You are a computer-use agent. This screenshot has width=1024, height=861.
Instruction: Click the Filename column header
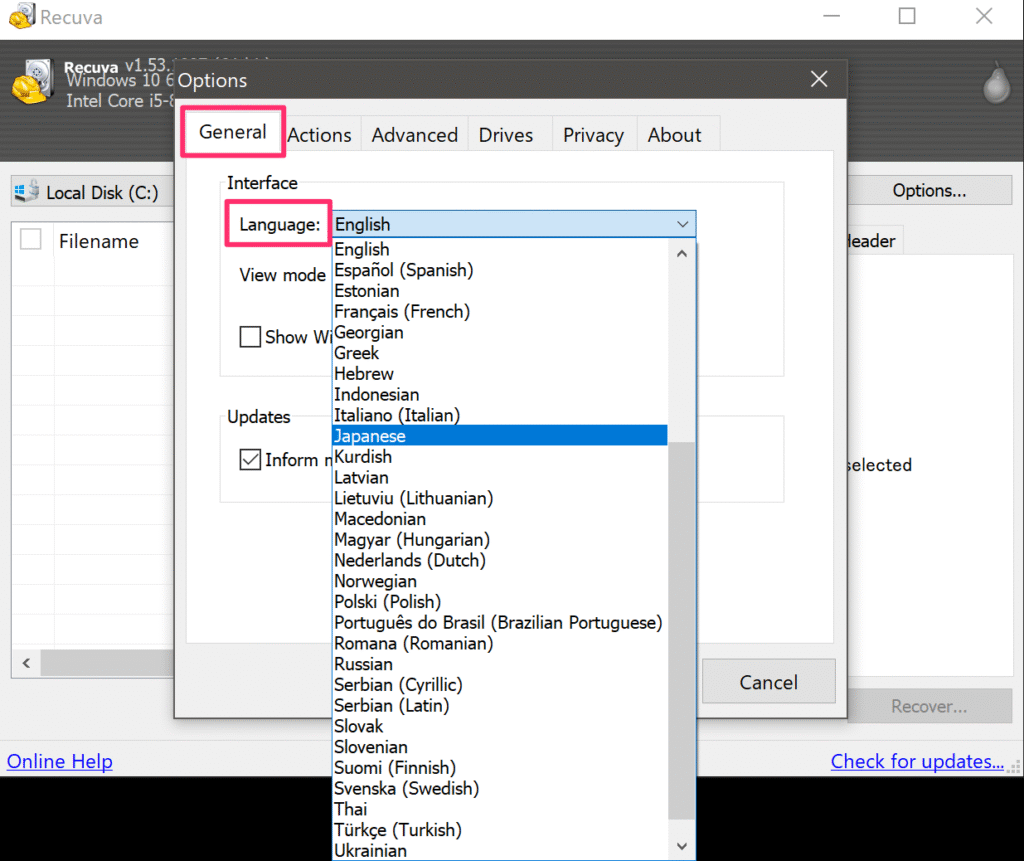(x=99, y=241)
